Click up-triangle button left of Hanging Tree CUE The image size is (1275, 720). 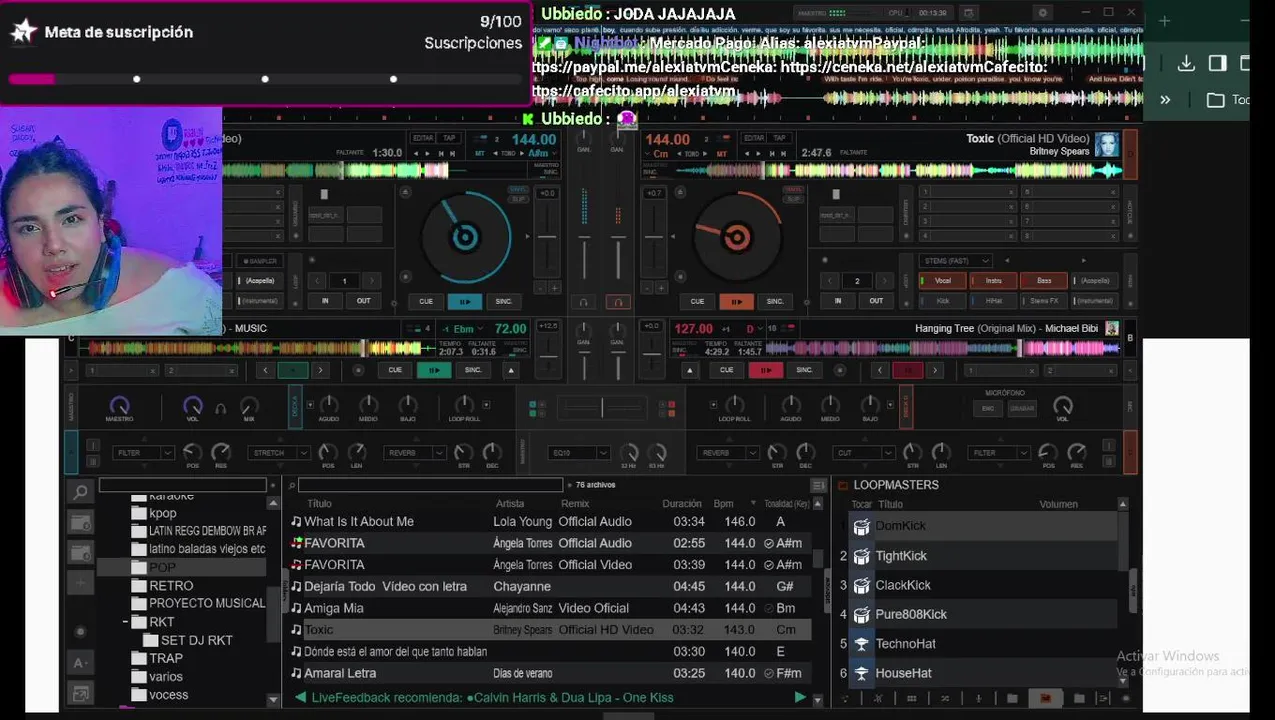(x=689, y=370)
